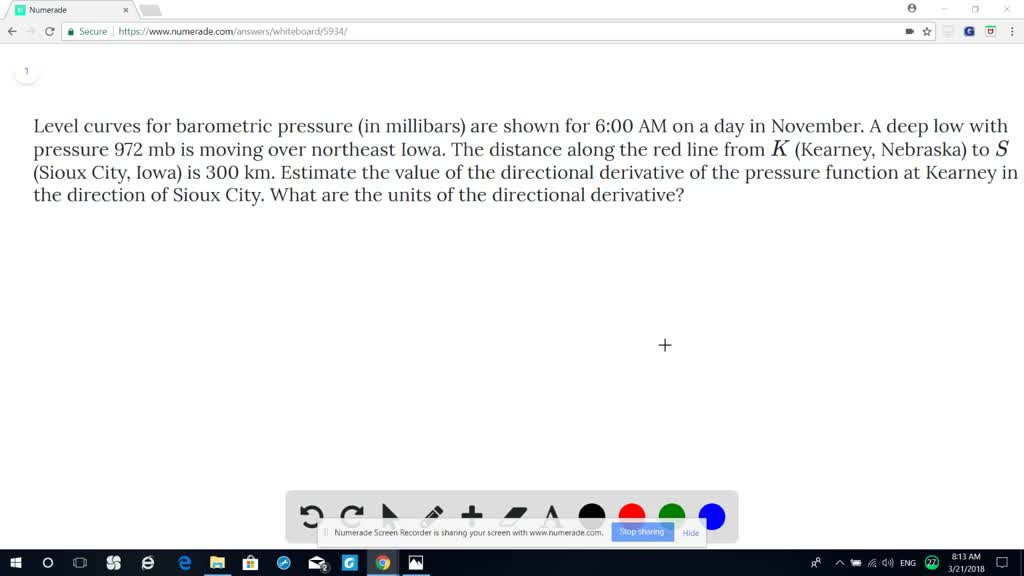Select the text A tool

[x=552, y=516]
